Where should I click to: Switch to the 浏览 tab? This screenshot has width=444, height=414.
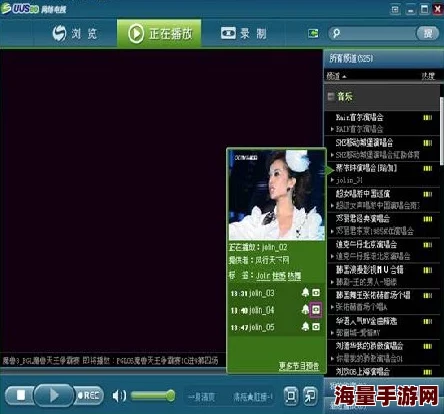pos(75,33)
